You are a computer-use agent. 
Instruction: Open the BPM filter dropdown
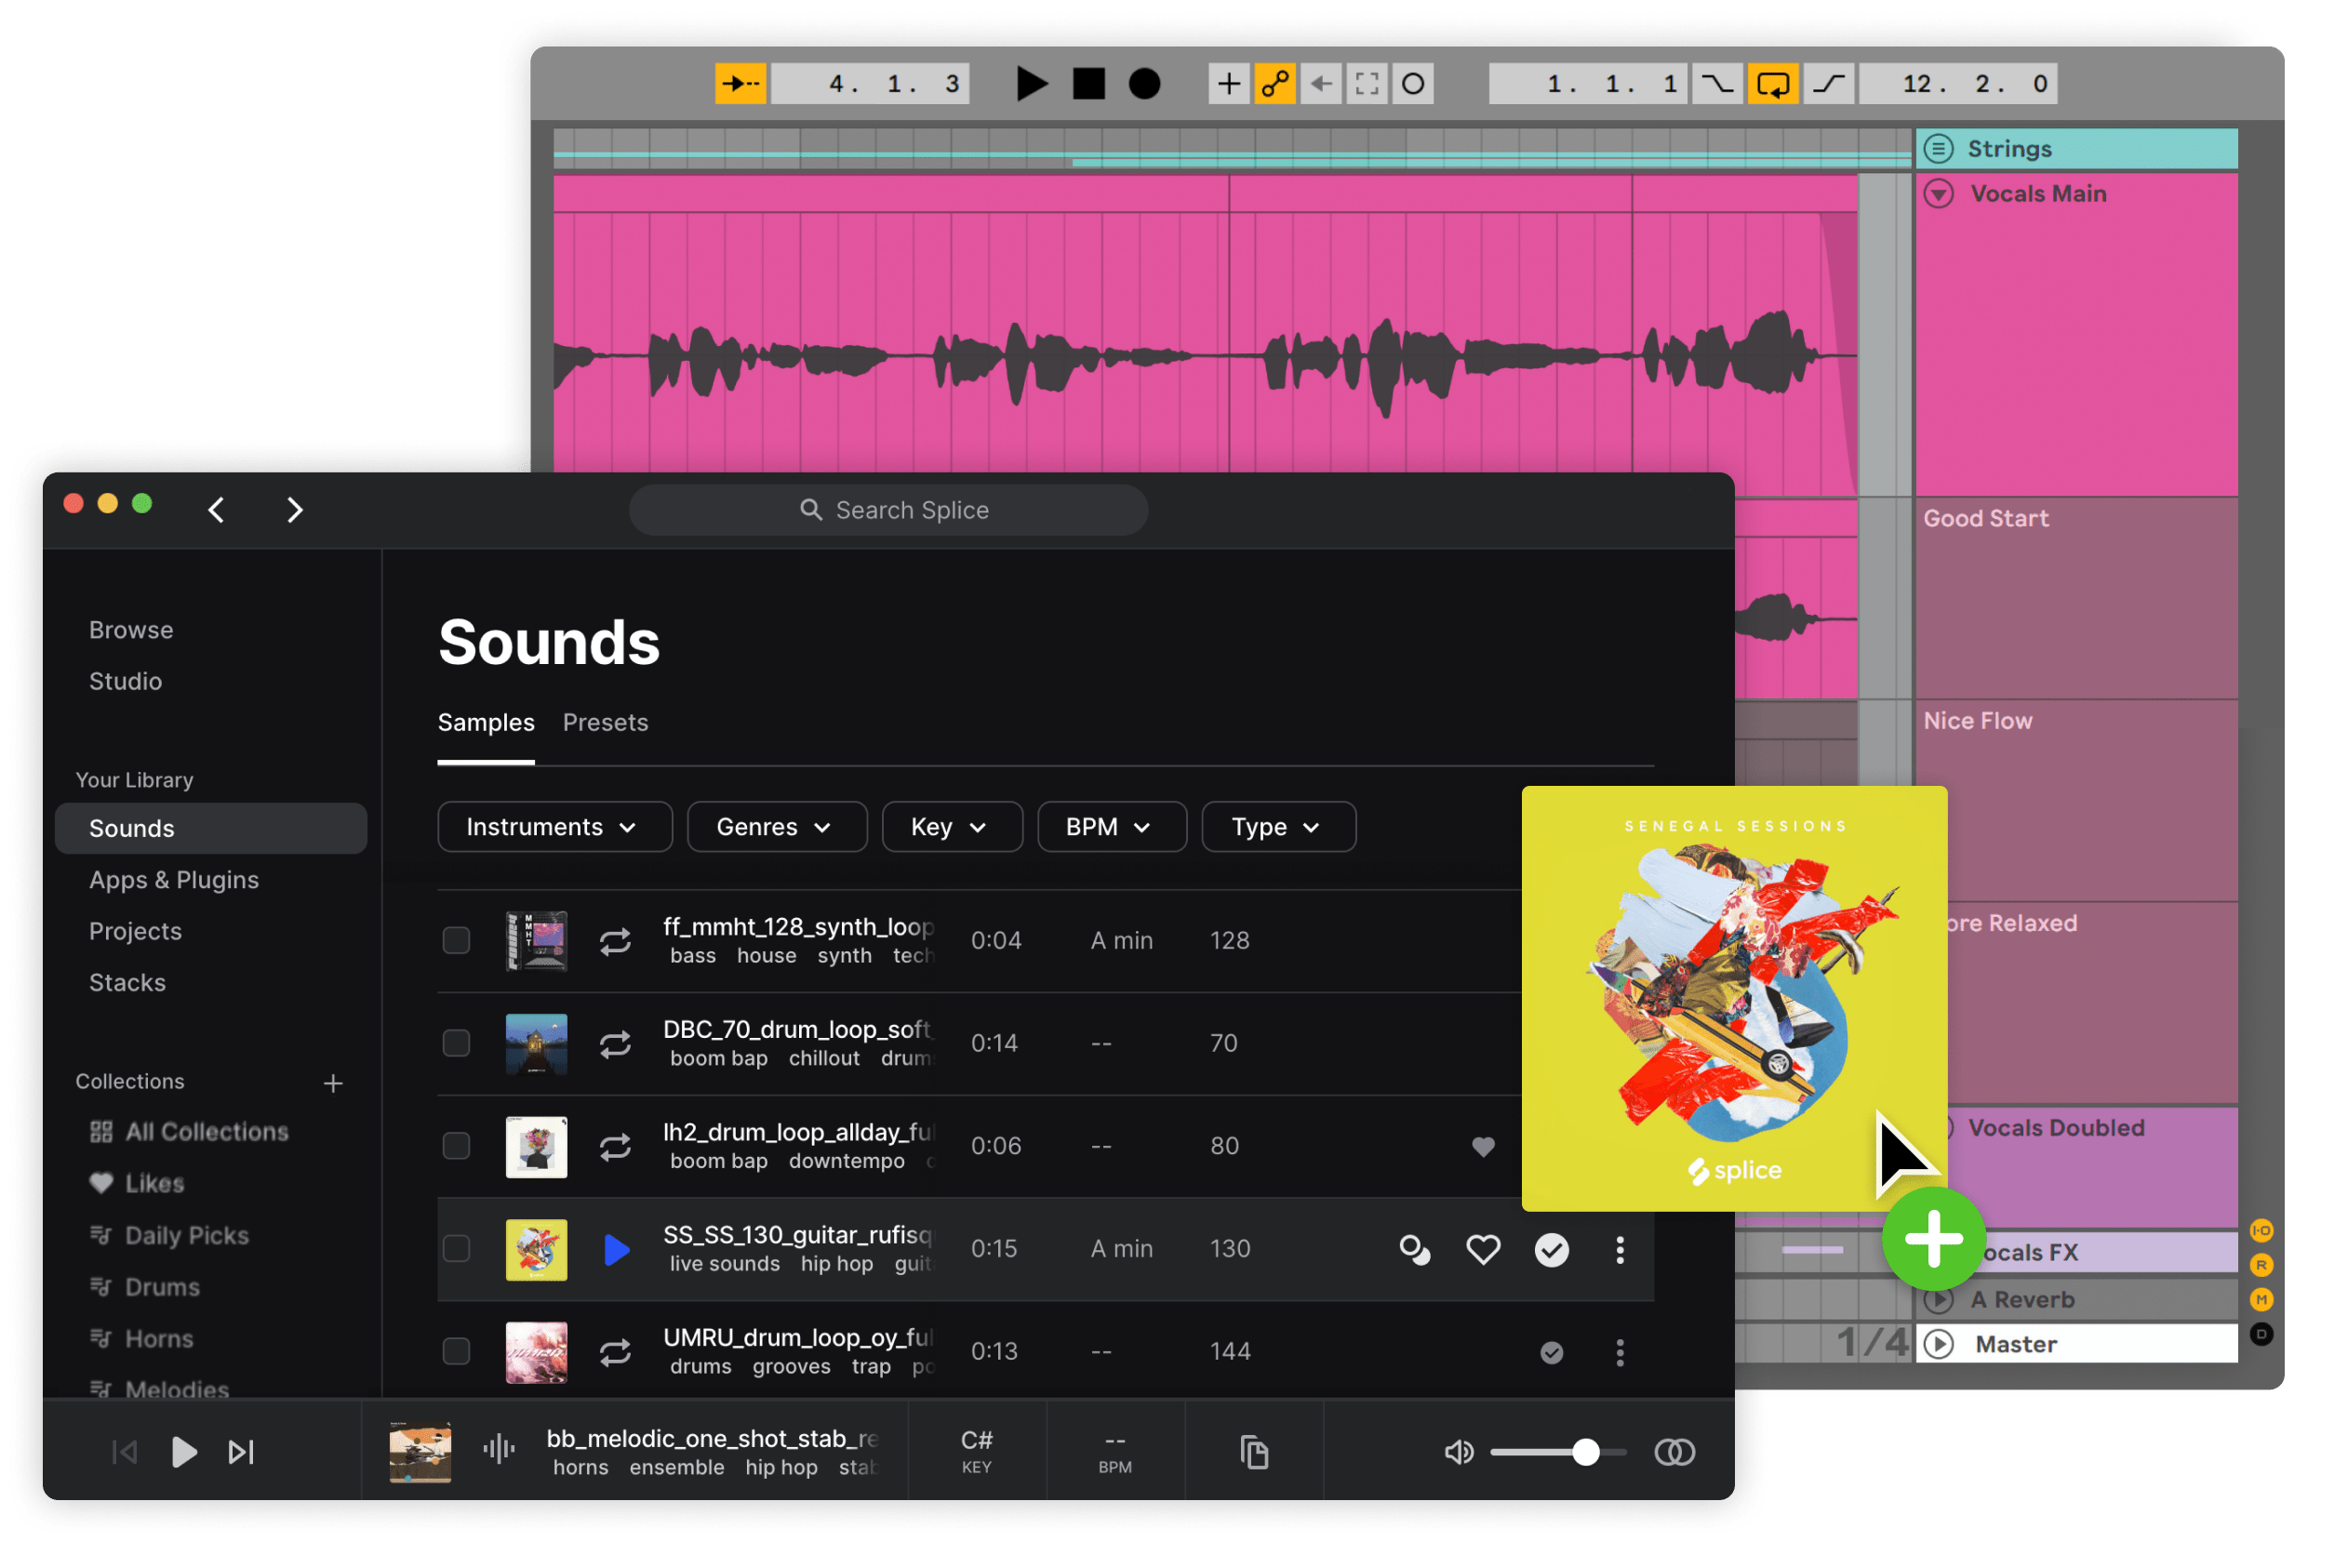(x=1111, y=827)
